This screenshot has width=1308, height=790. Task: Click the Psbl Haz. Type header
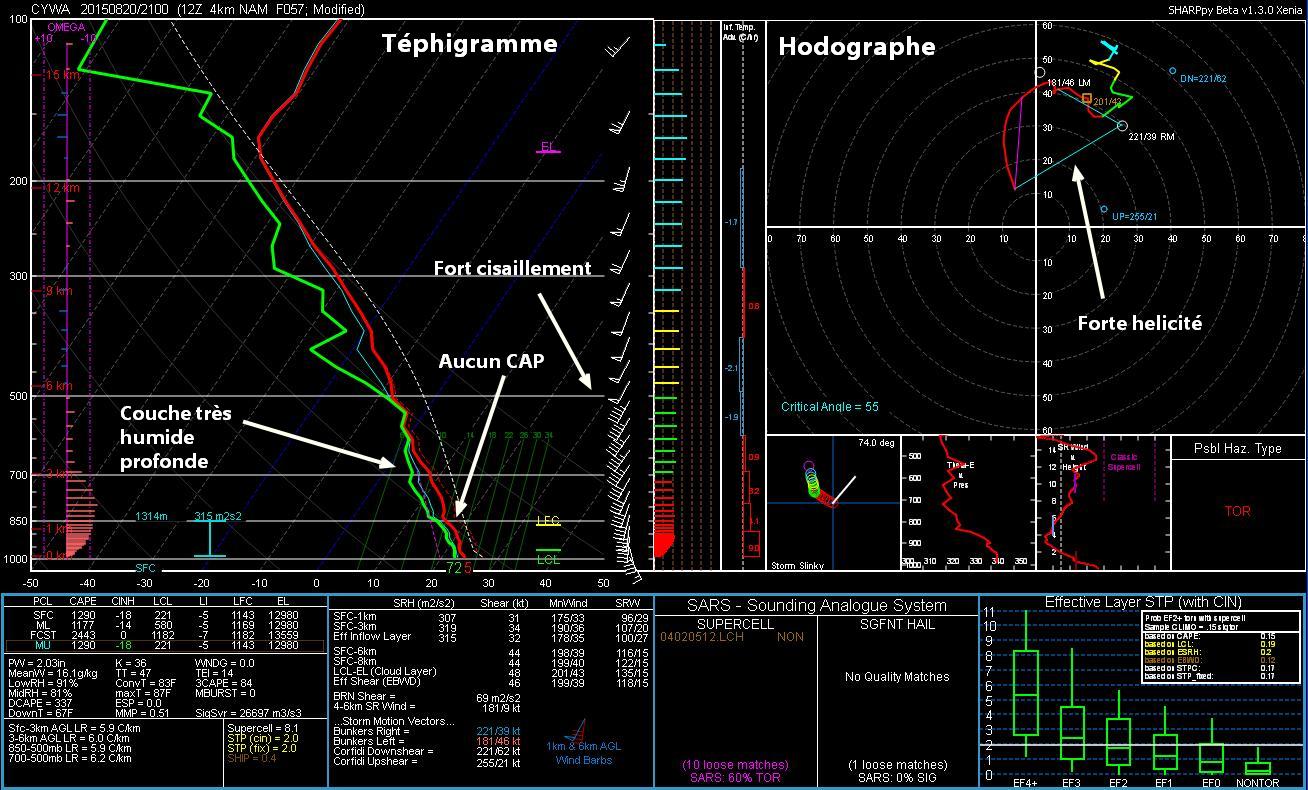[x=1237, y=449]
